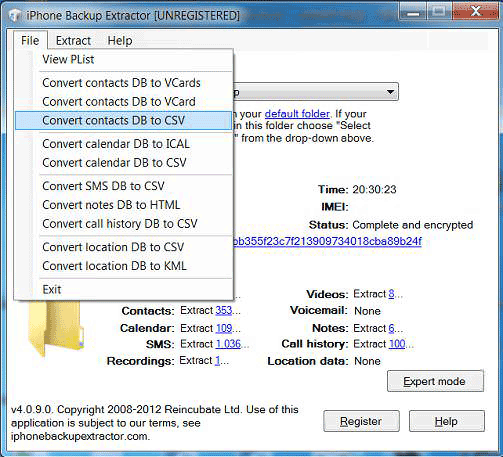Click the Help button at bottom
Image resolution: width=503 pixels, height=457 pixels.
[447, 421]
